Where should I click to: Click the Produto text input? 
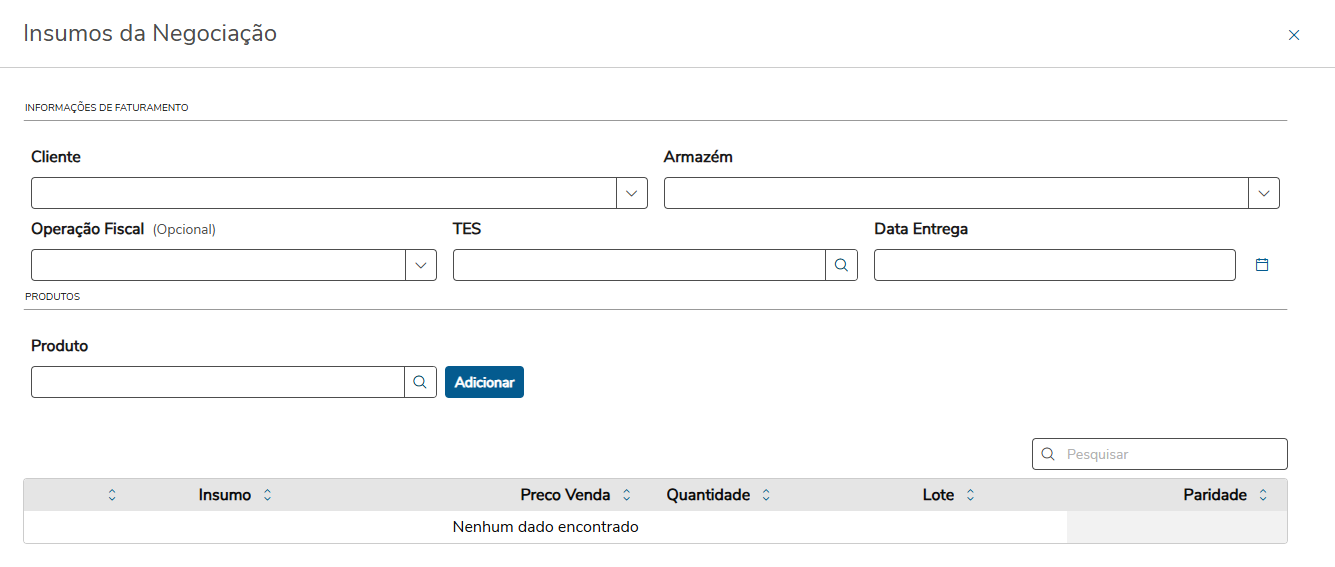click(x=217, y=382)
